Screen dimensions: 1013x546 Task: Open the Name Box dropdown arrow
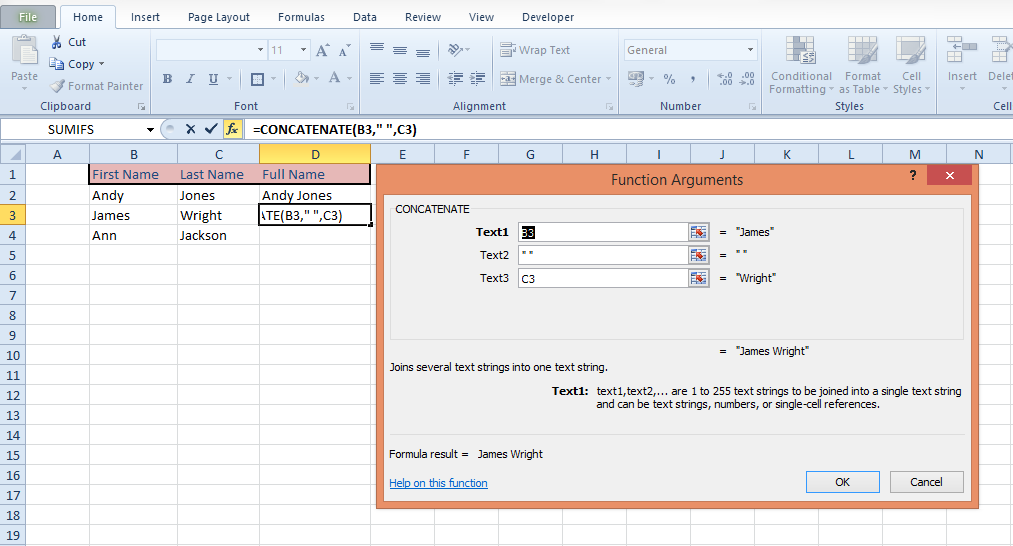pos(150,129)
